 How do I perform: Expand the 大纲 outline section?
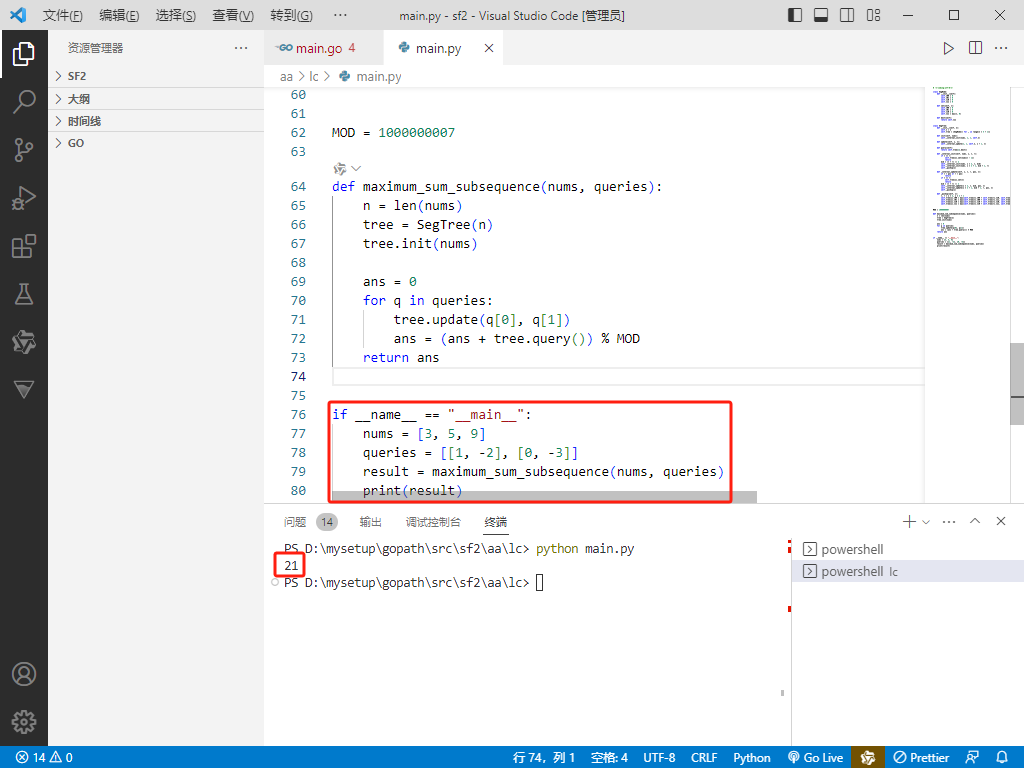click(156, 99)
